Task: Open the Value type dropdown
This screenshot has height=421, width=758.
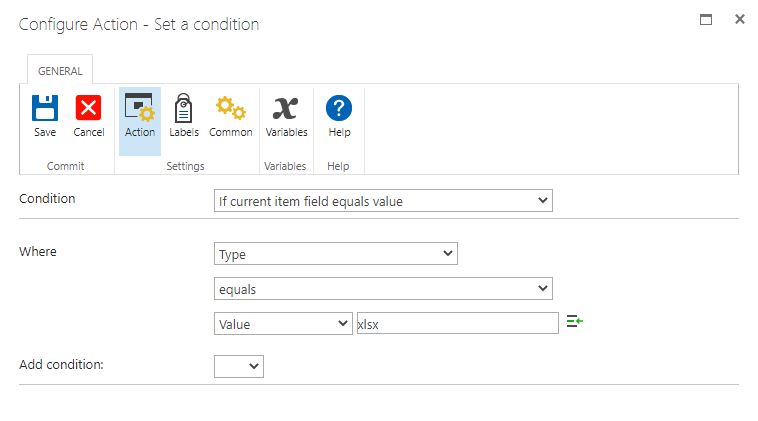Action: [x=283, y=323]
